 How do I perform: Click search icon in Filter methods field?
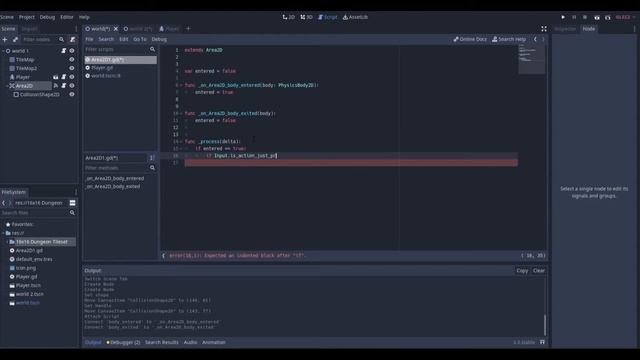[153, 168]
